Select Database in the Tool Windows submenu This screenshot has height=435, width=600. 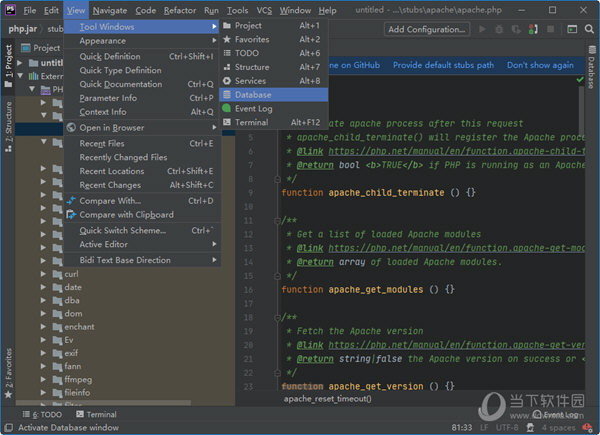274,94
